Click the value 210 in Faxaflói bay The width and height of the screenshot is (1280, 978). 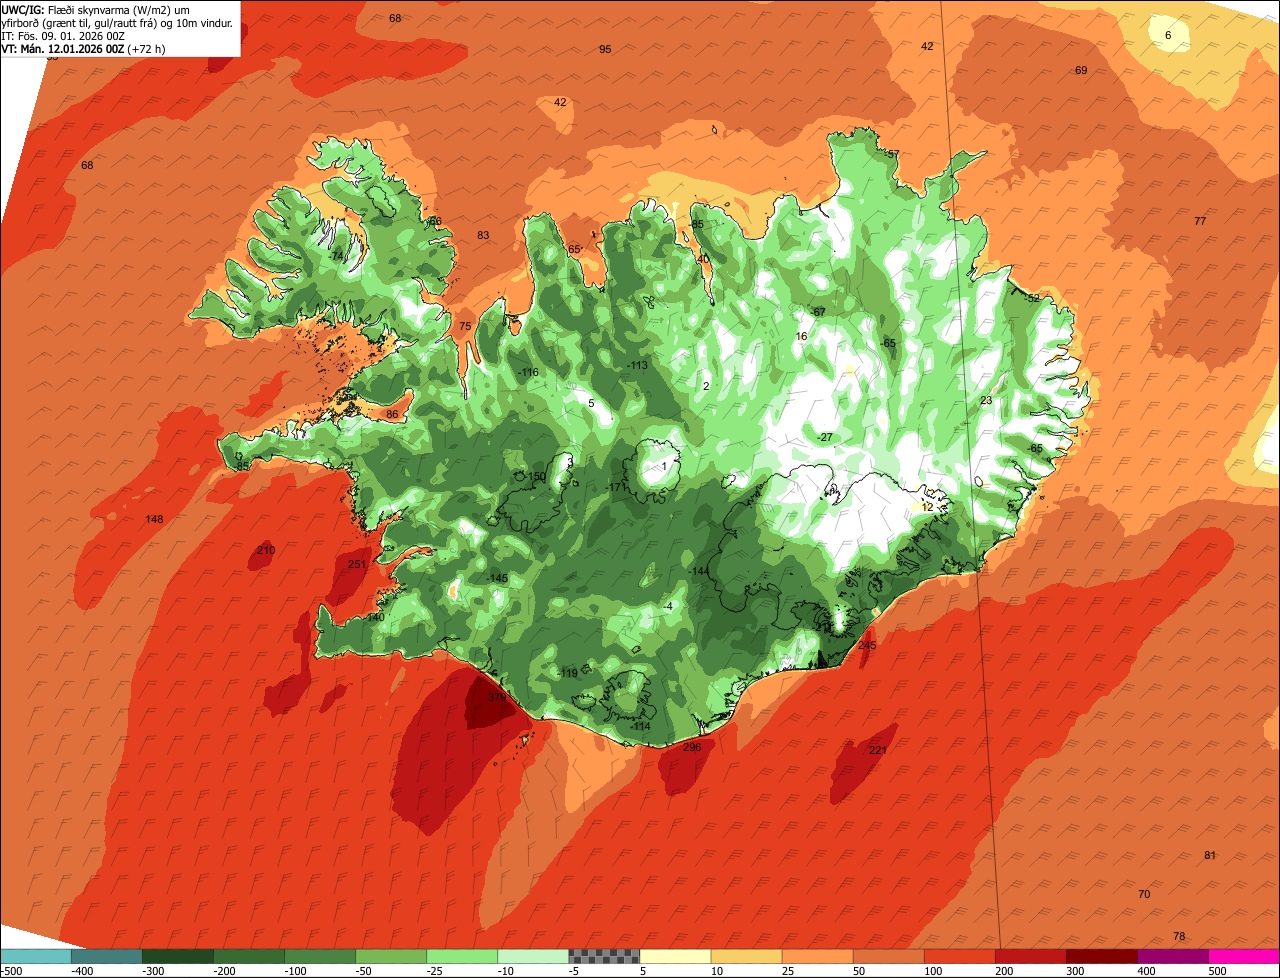266,550
